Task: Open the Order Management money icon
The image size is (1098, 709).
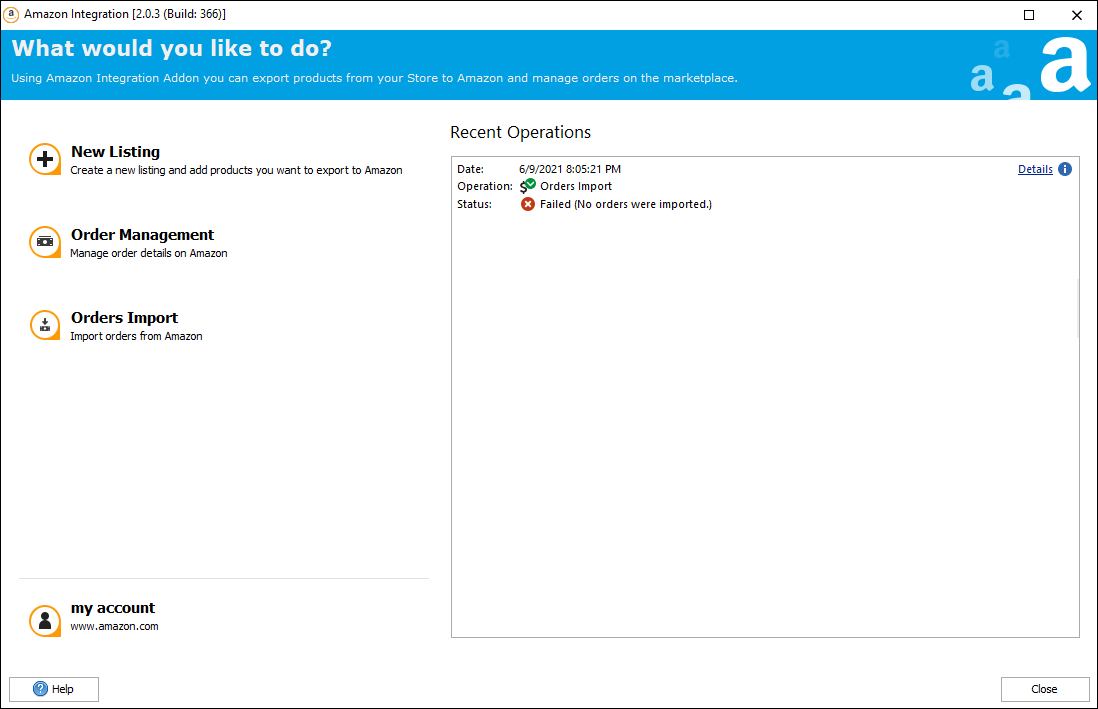Action: [45, 242]
